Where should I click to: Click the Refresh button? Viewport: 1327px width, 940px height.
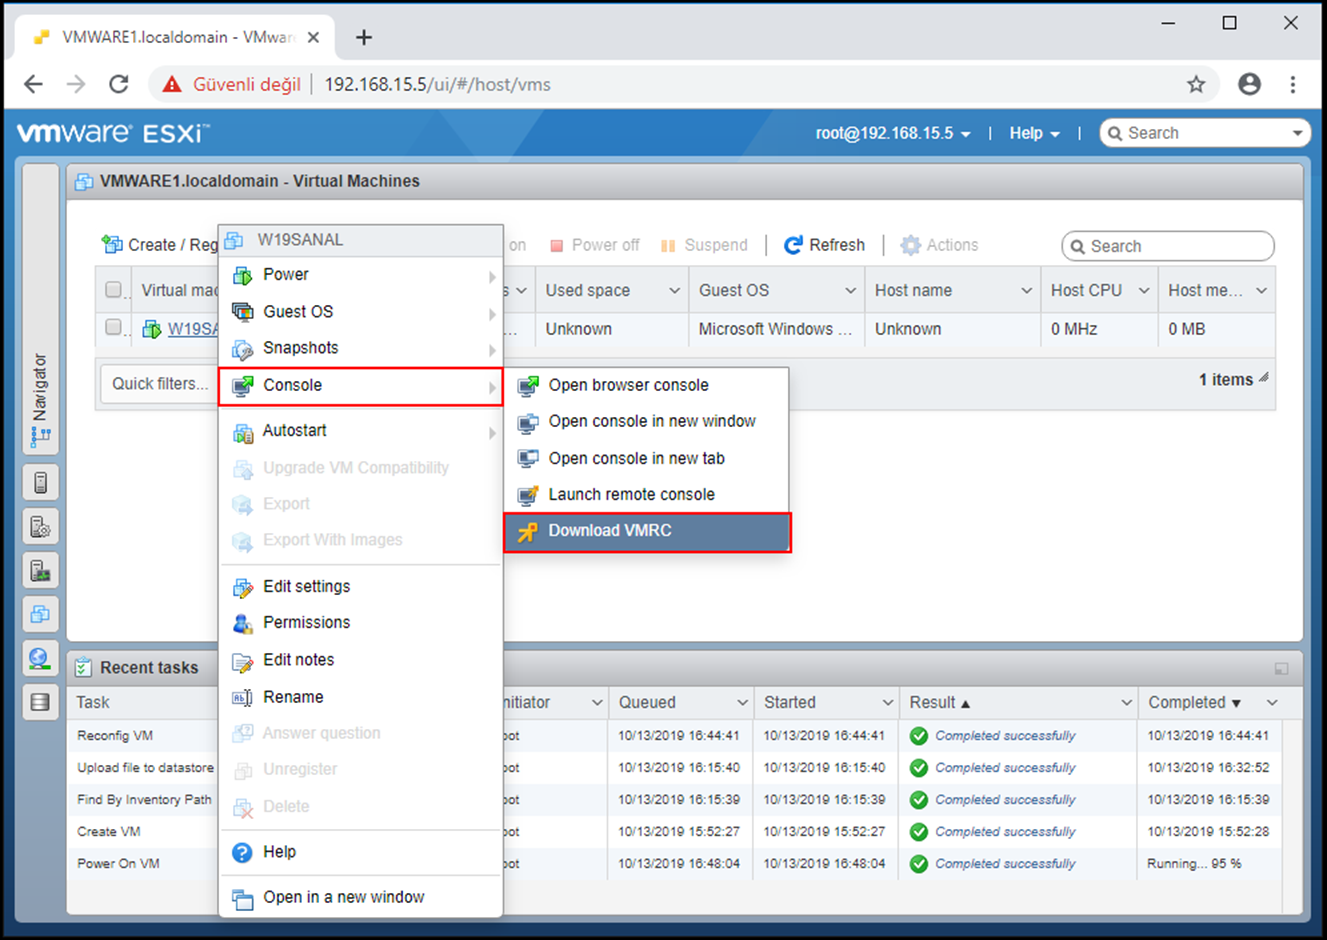coord(824,245)
